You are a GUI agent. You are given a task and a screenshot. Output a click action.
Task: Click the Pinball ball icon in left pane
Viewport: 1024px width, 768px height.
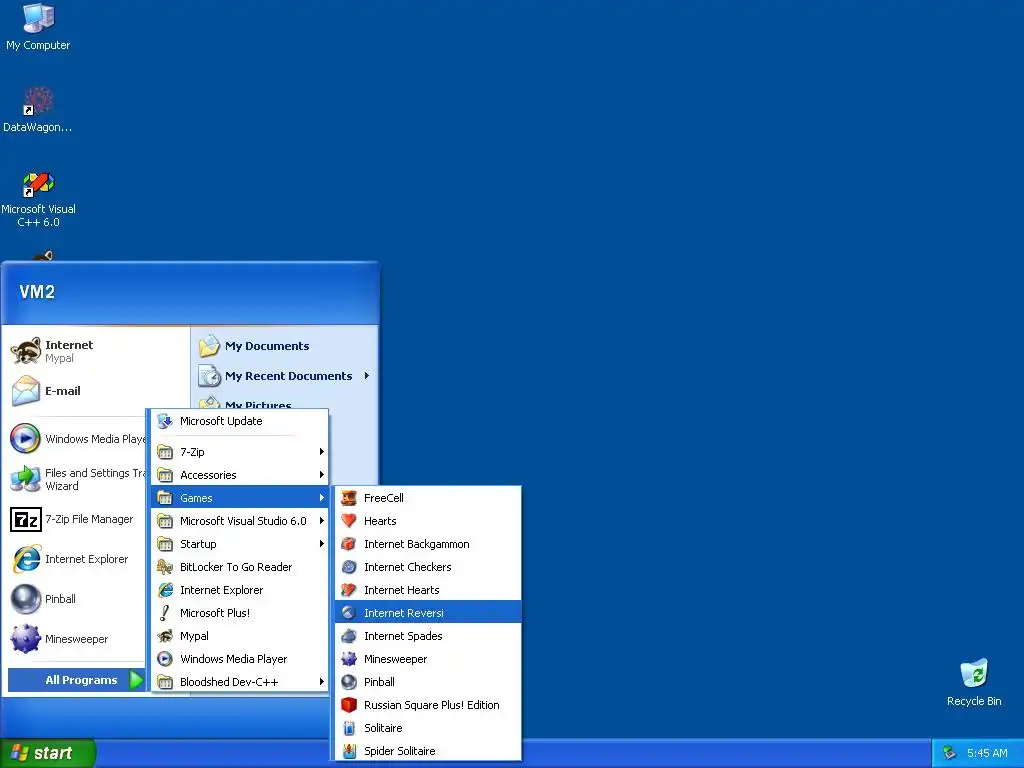26,599
